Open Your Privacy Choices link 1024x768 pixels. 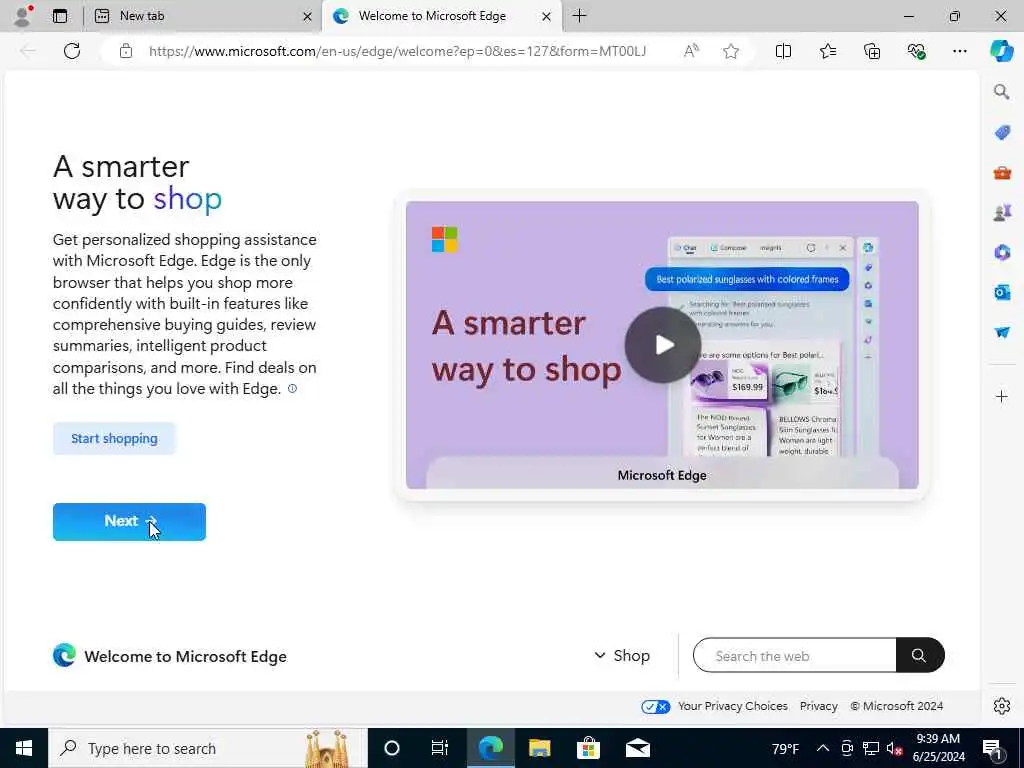[x=732, y=706]
